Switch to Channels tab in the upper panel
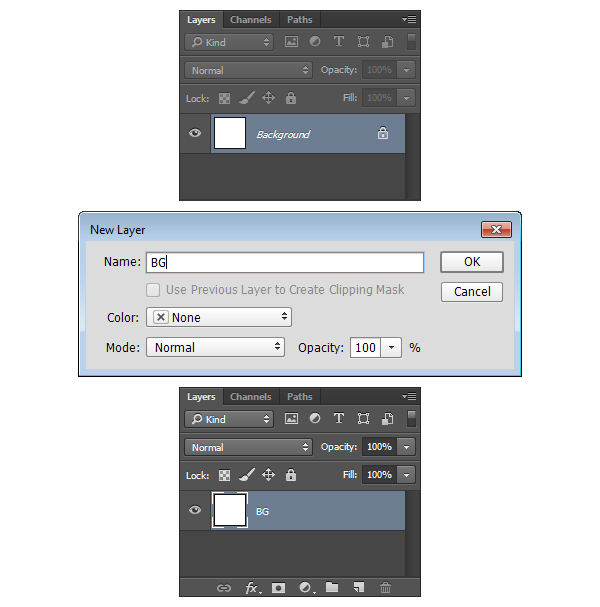This screenshot has width=600, height=607. coord(250,20)
